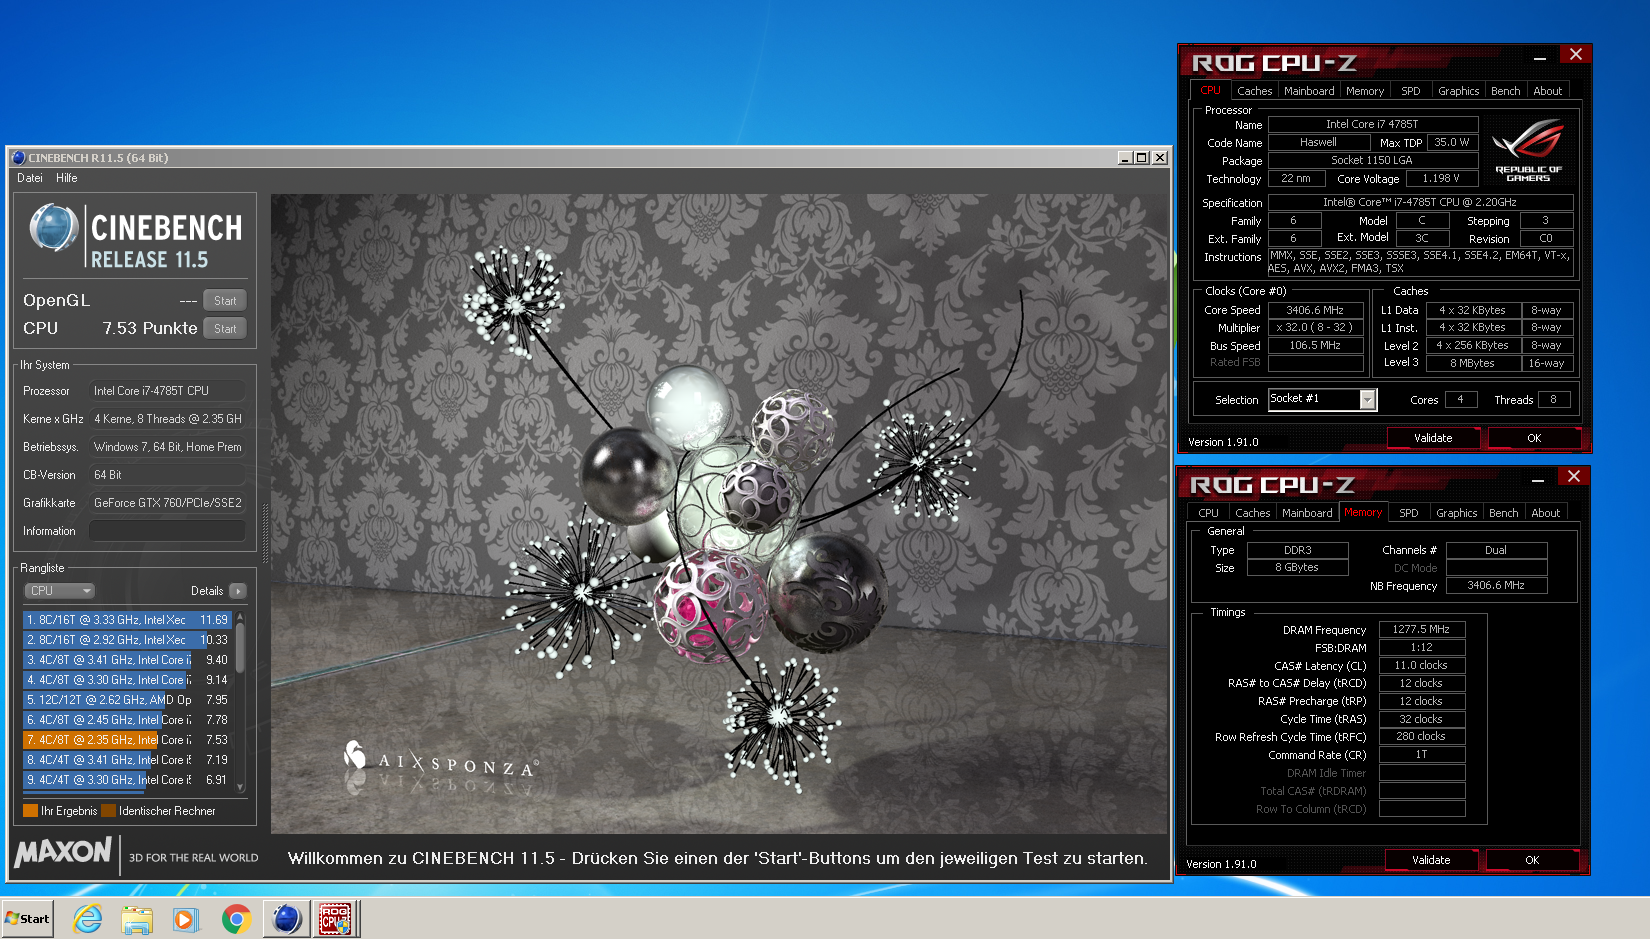Click the orange Ihr Ergebnis legend swatch
This screenshot has width=1650, height=939.
click(x=30, y=811)
